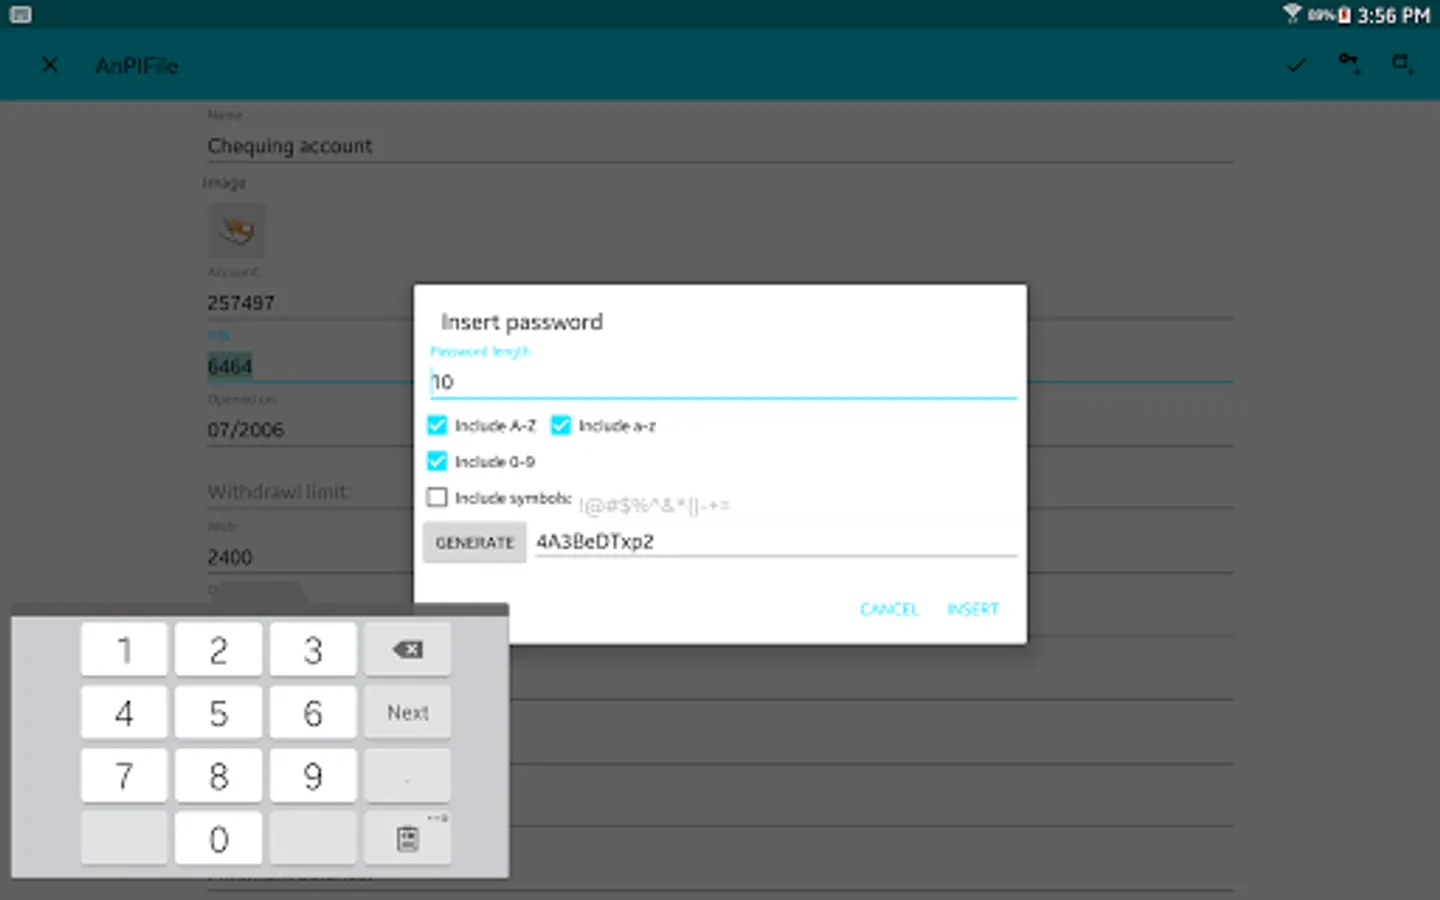Tap the 8 key on the keypad
The height and width of the screenshot is (900, 1440).
click(x=218, y=775)
